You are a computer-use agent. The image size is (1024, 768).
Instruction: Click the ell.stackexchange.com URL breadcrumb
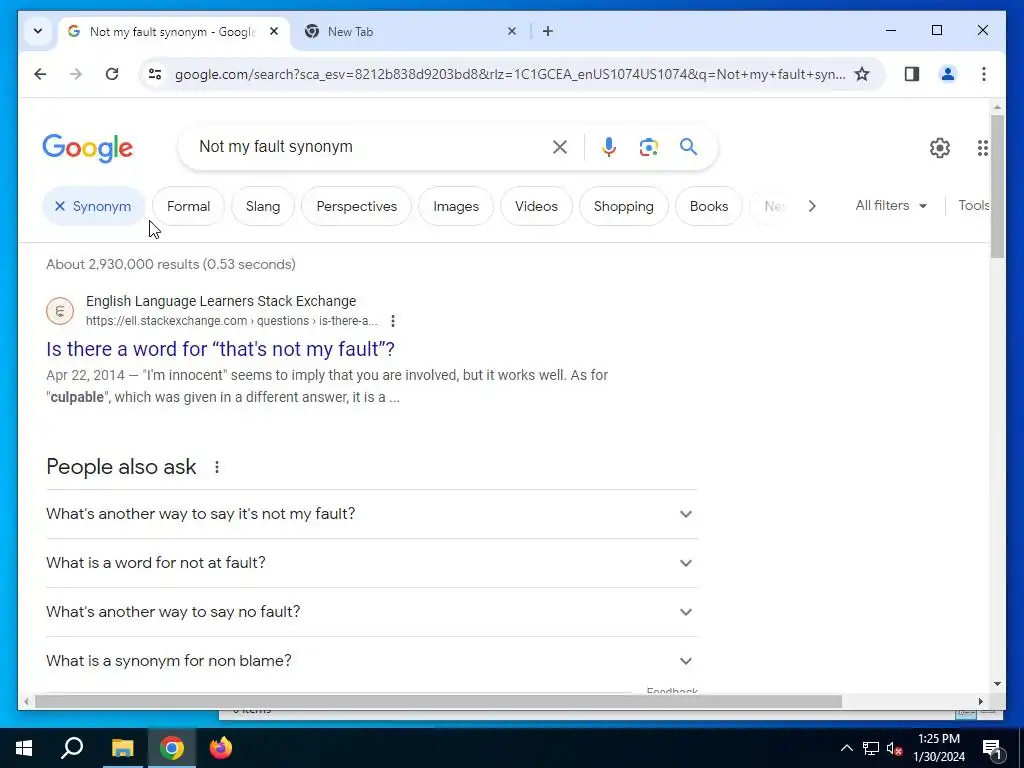[x=231, y=321]
